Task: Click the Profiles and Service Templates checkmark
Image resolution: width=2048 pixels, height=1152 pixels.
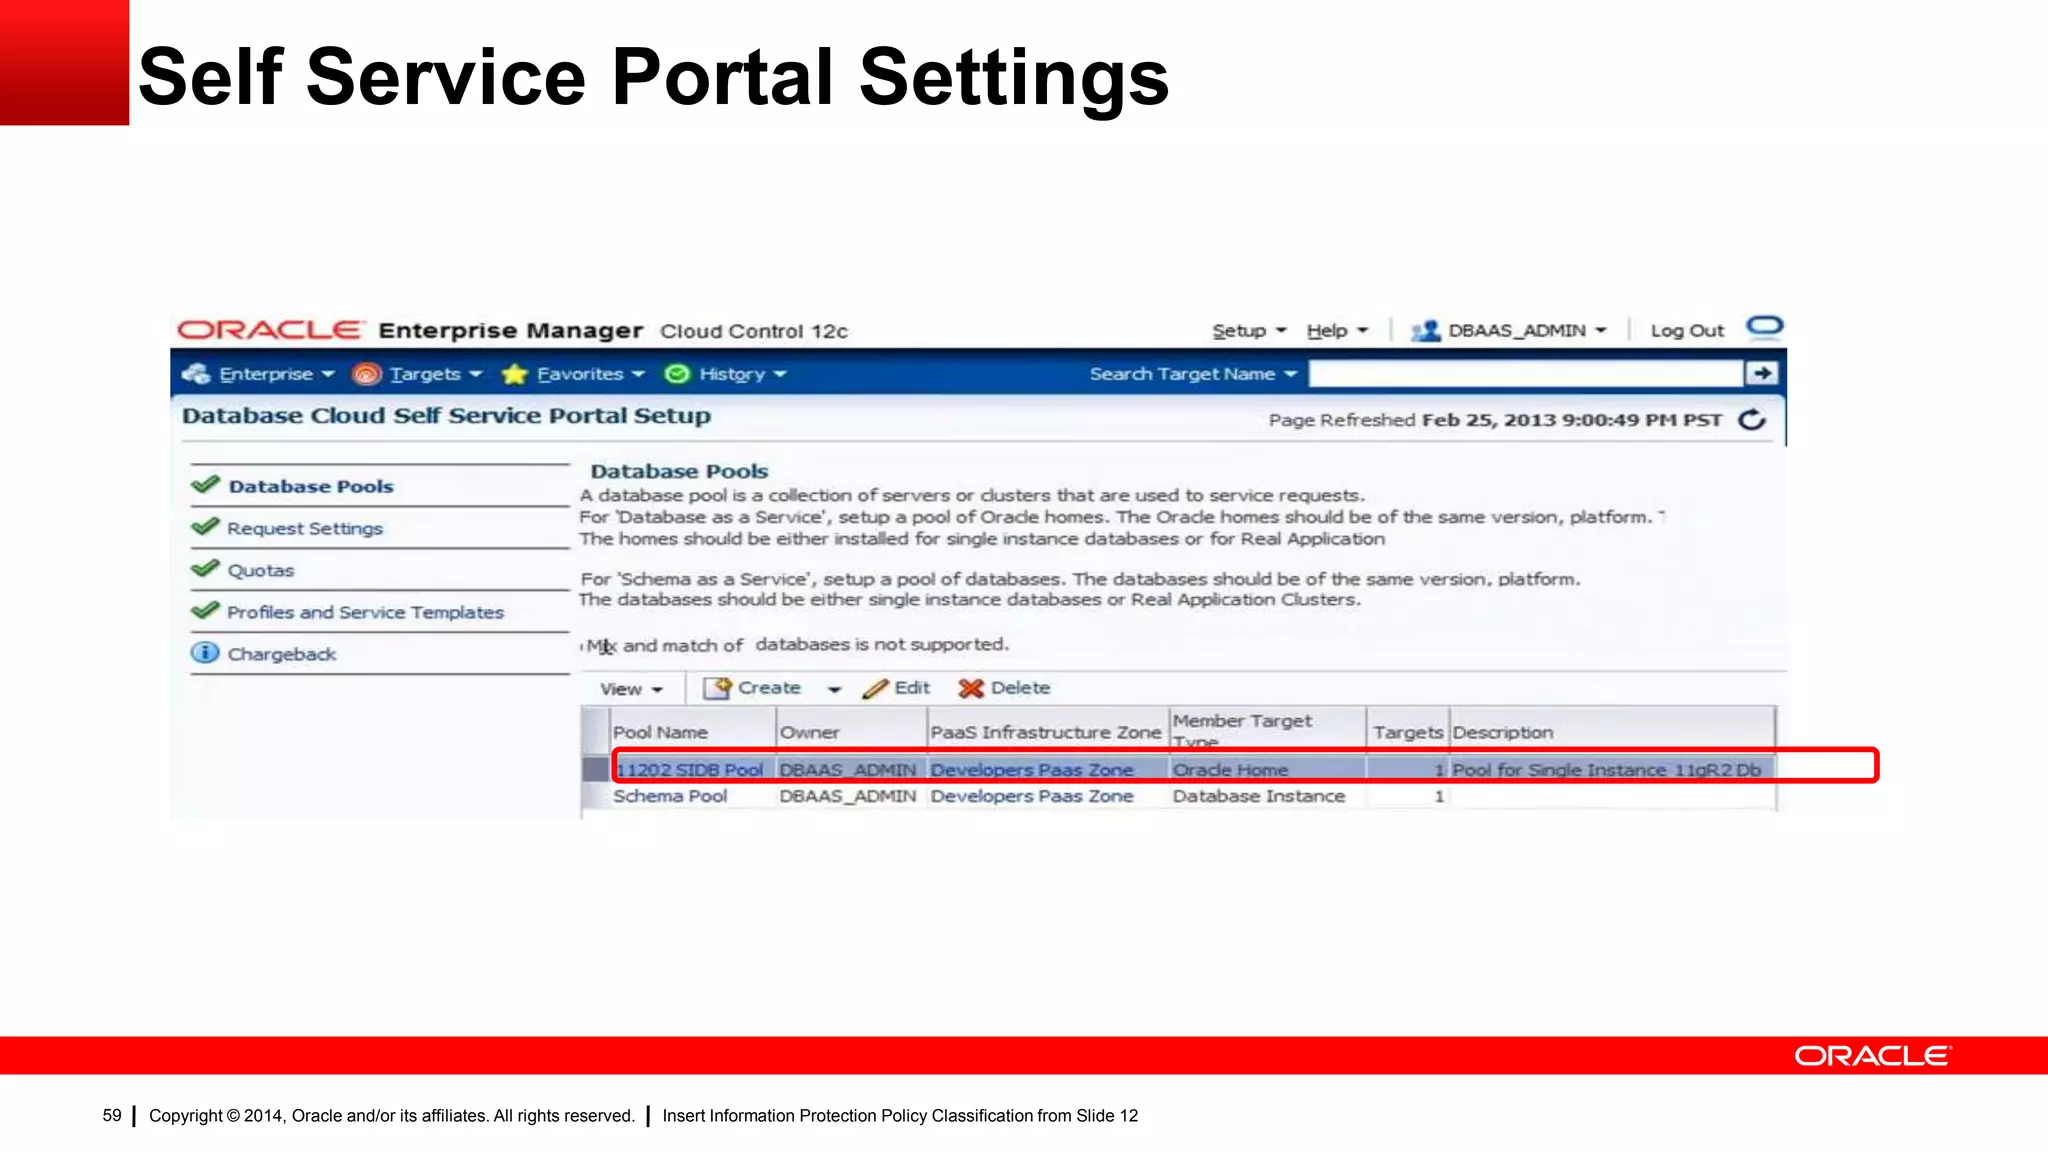Action: point(205,611)
